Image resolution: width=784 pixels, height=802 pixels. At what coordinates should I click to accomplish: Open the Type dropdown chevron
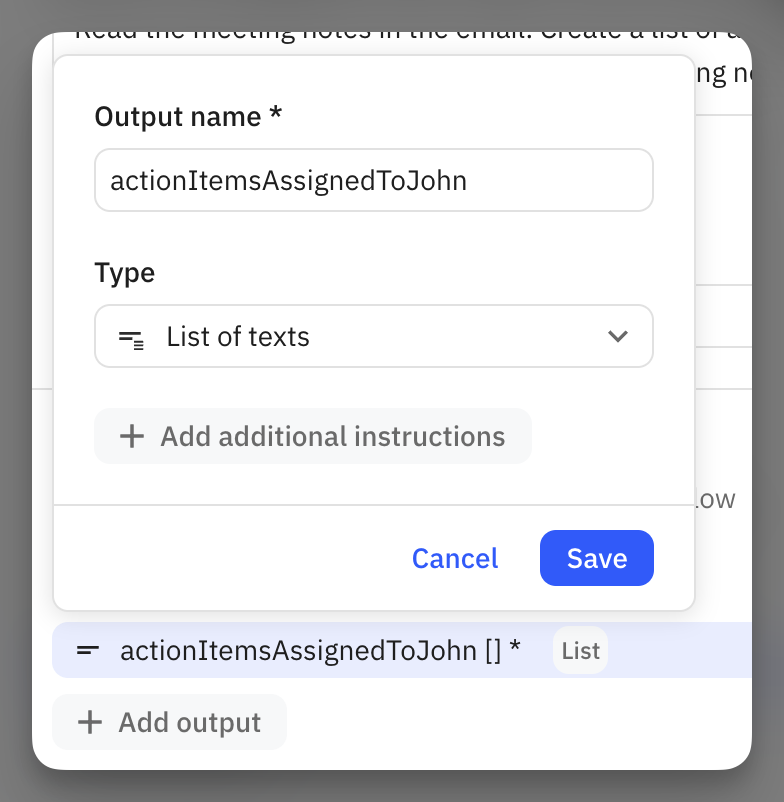point(618,336)
